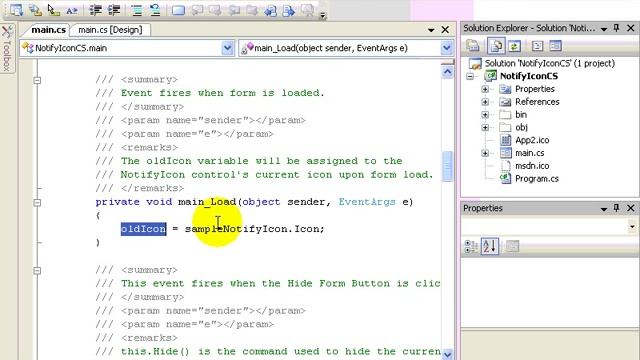Switch Properties to Alphabetical view

pyautogui.click(x=490, y=246)
